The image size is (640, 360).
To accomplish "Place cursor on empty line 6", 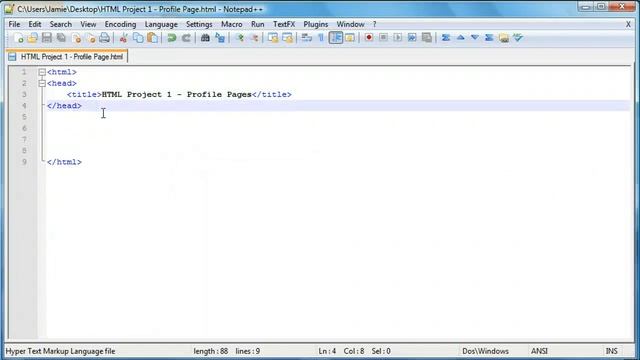I will (x=338, y=128).
